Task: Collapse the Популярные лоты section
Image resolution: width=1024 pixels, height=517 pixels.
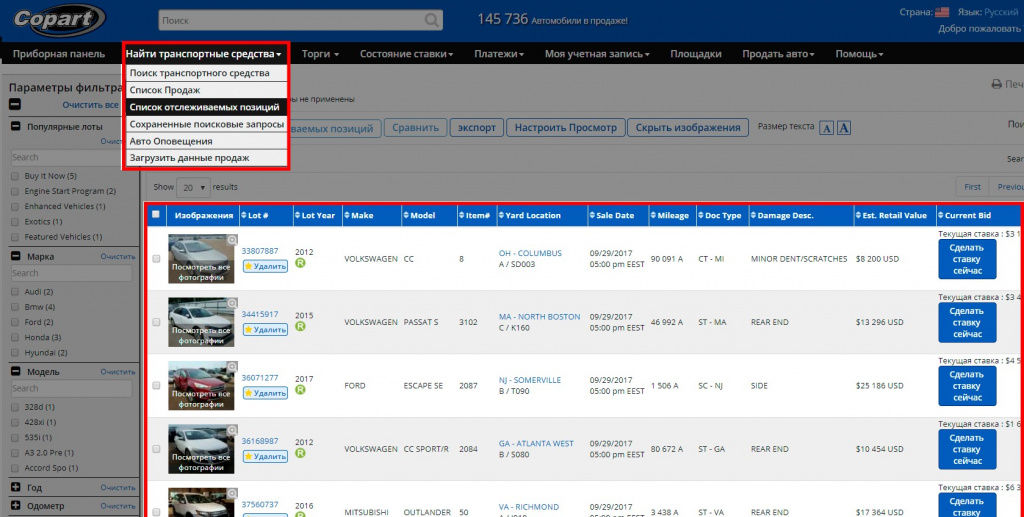Action: tap(16, 127)
